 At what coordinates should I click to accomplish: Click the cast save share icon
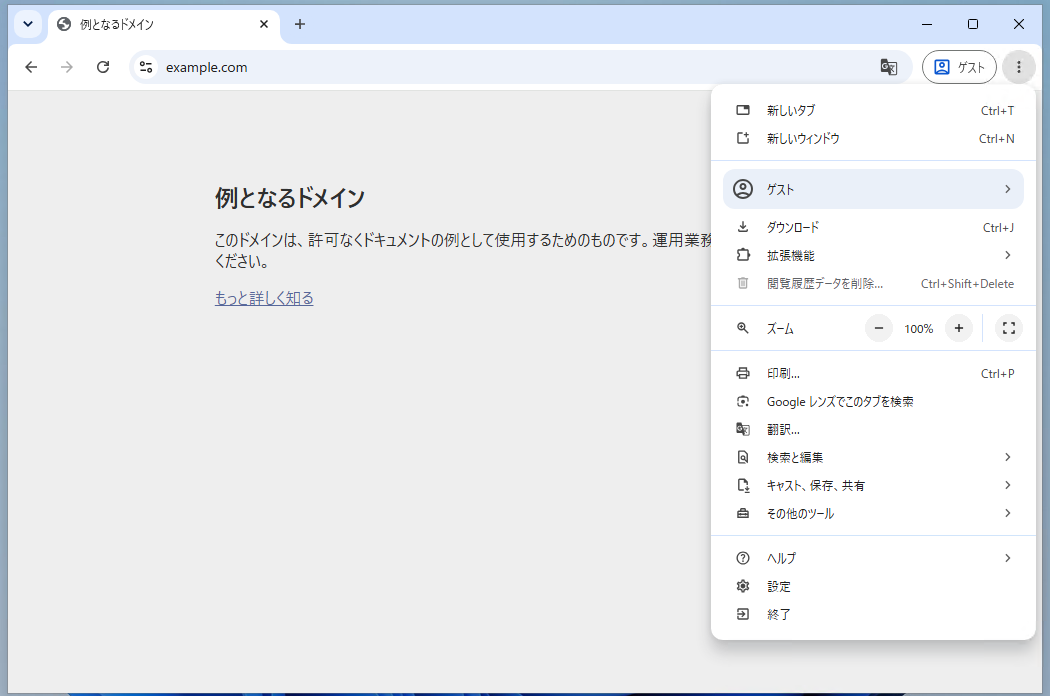coord(743,485)
